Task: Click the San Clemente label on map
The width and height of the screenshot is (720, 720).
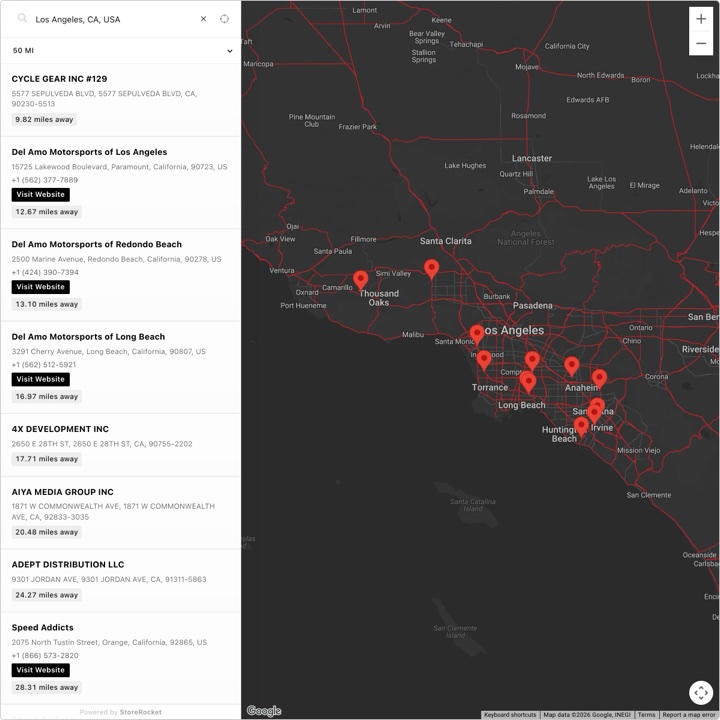Action: [x=648, y=495]
